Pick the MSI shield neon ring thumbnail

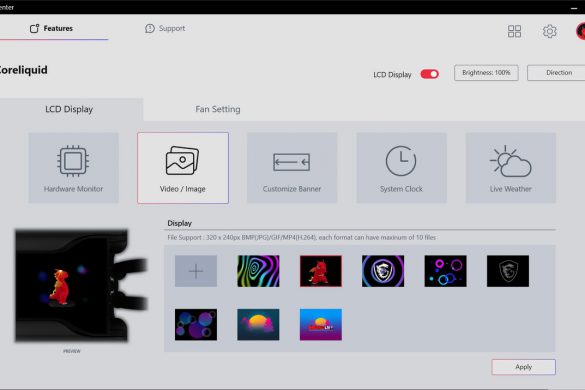coord(383,271)
